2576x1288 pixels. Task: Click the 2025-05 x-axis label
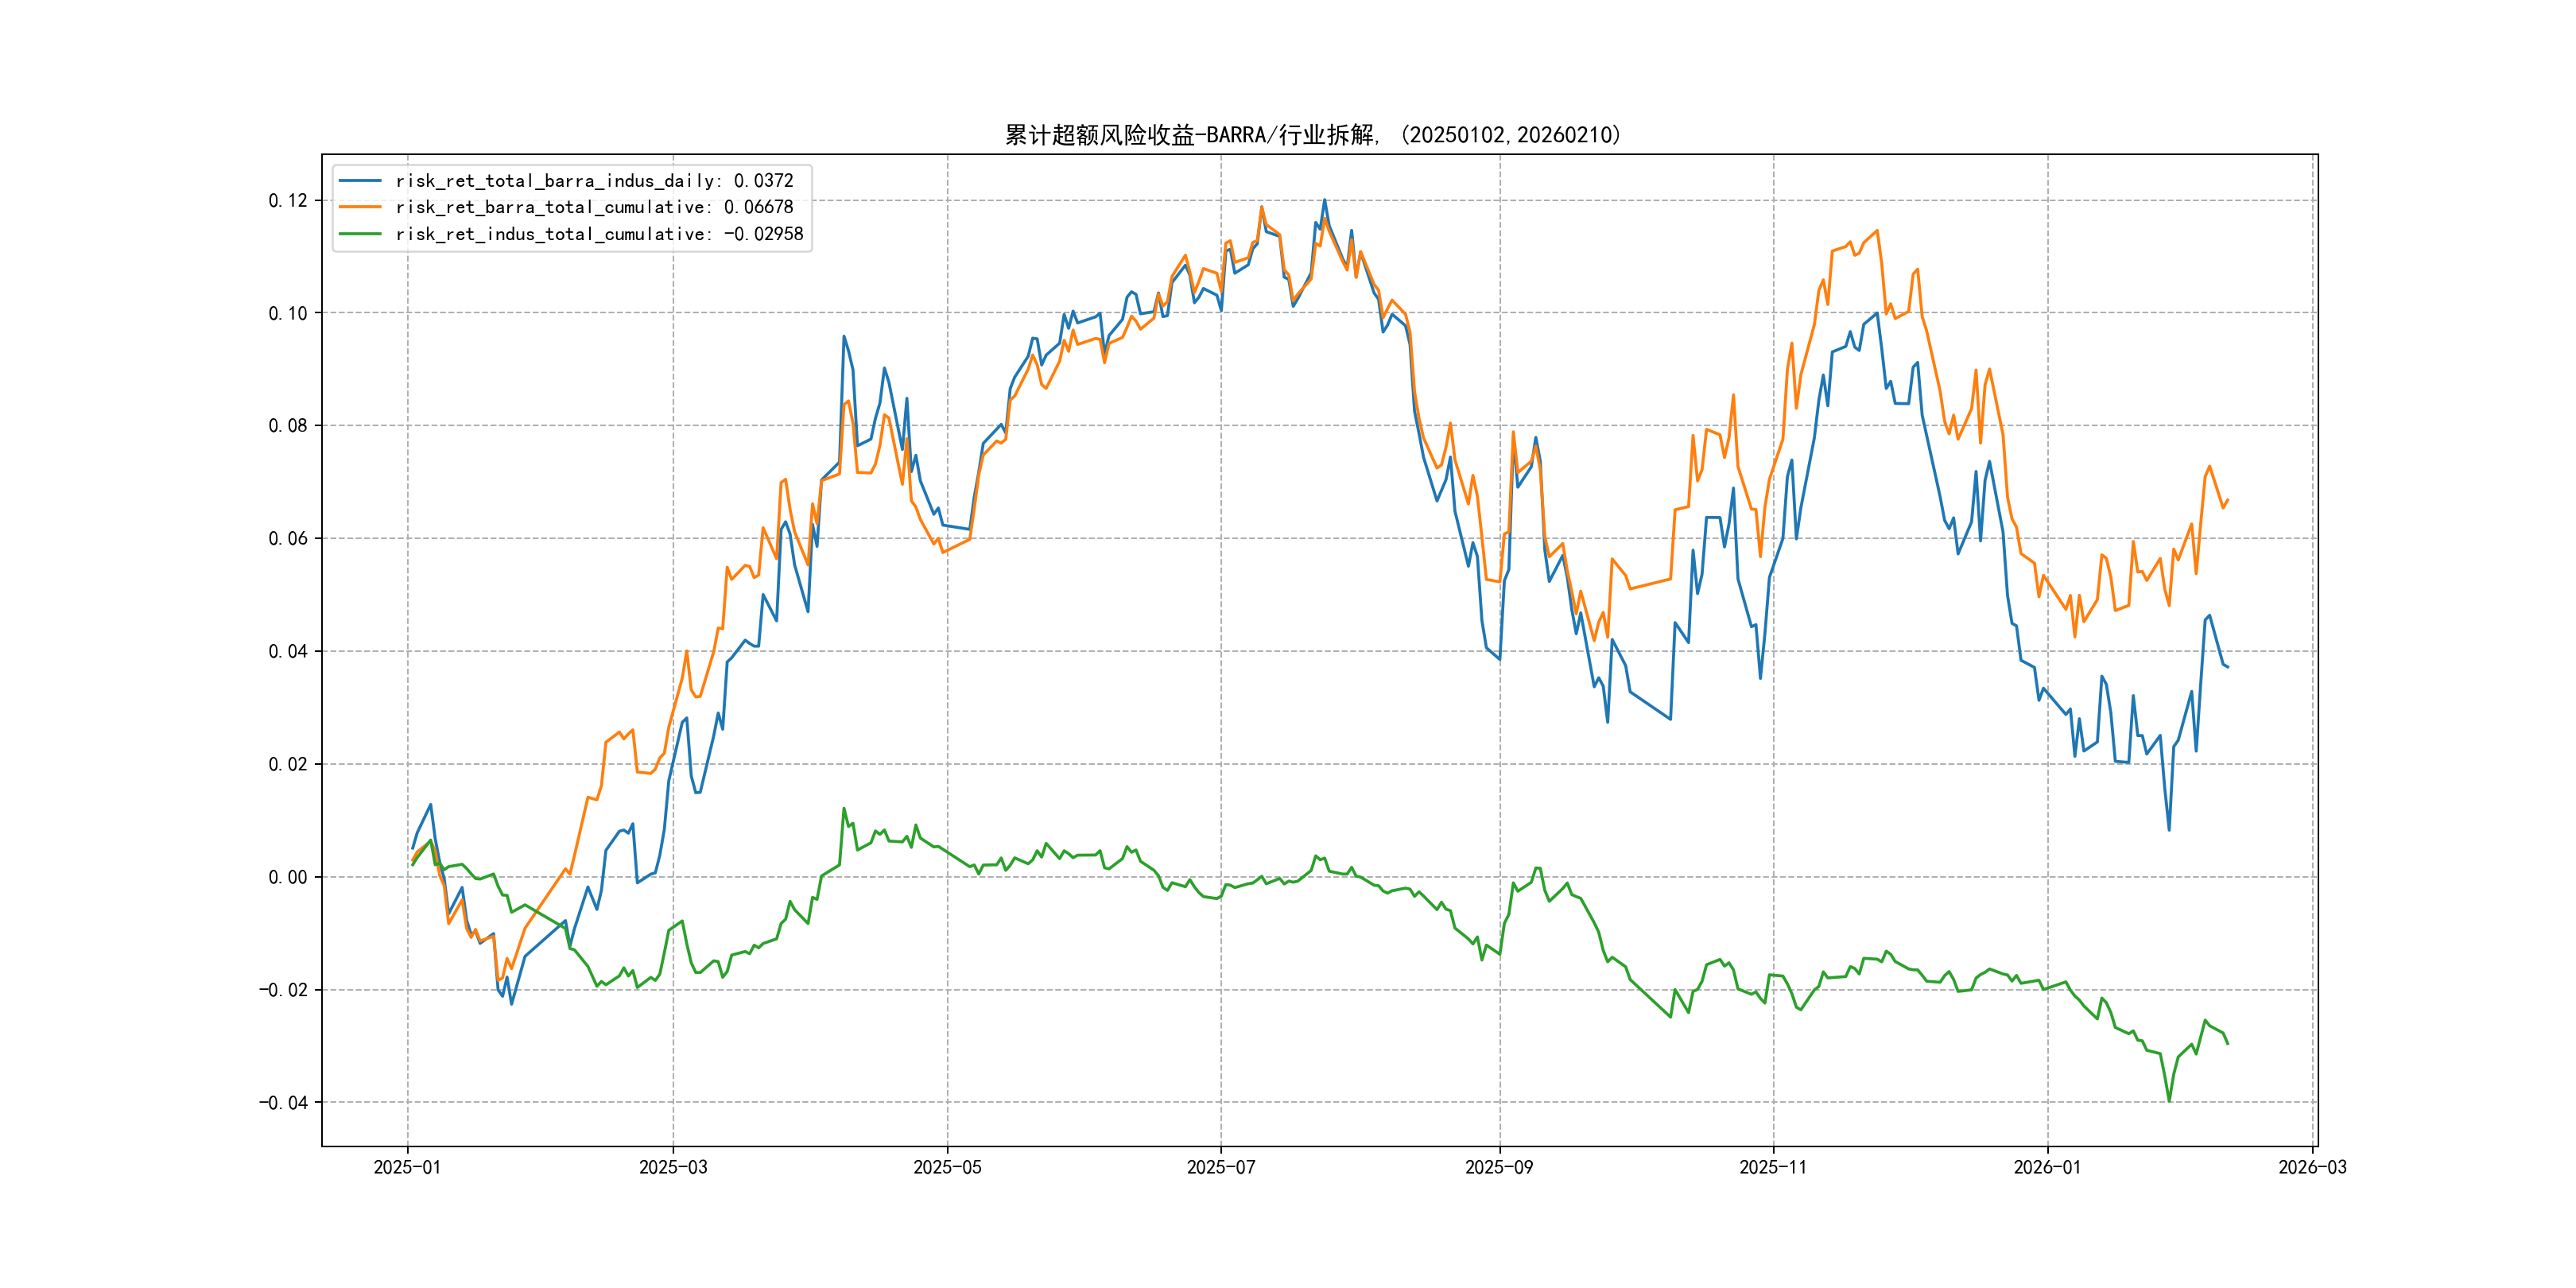click(x=947, y=1167)
